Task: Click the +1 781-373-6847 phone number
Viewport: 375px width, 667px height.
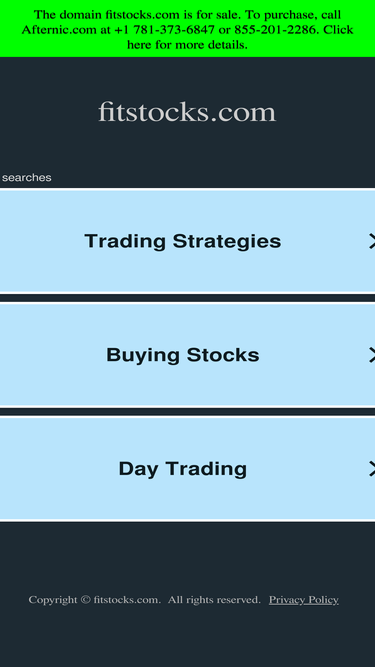Action: click(x=165, y=30)
